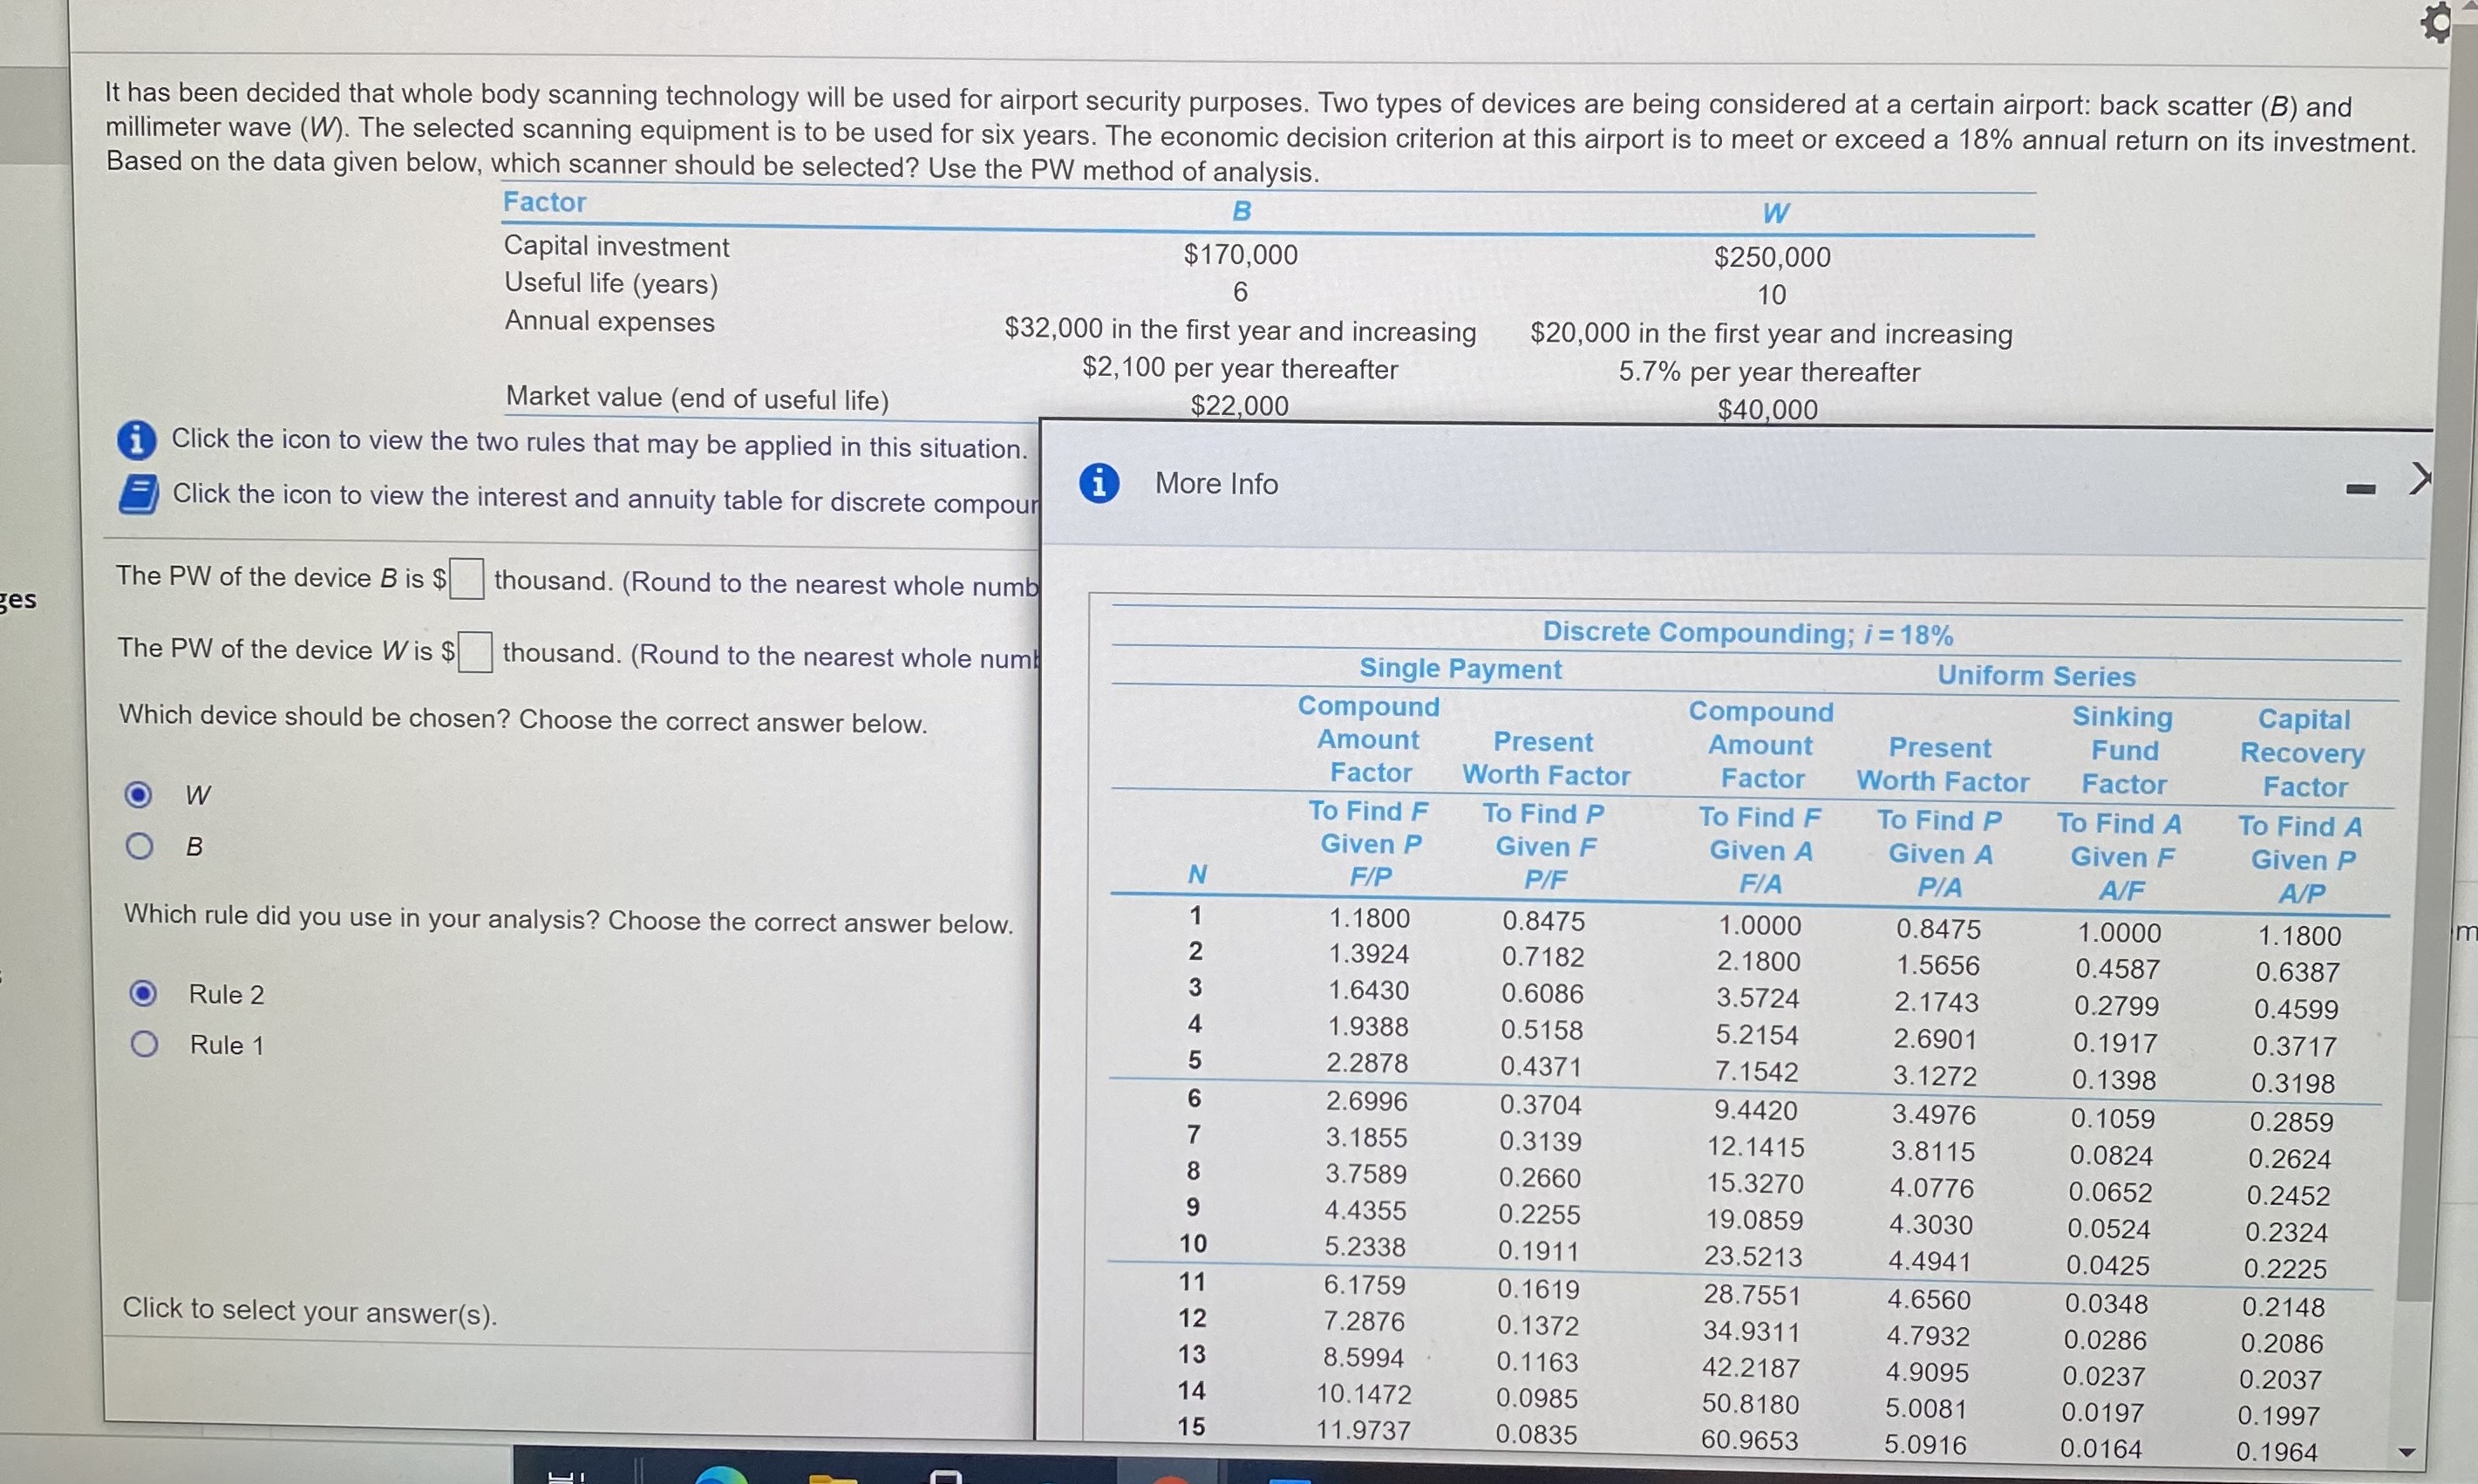2478x1484 pixels.
Task: Minimize the More Info popup
Action: click(x=2361, y=489)
